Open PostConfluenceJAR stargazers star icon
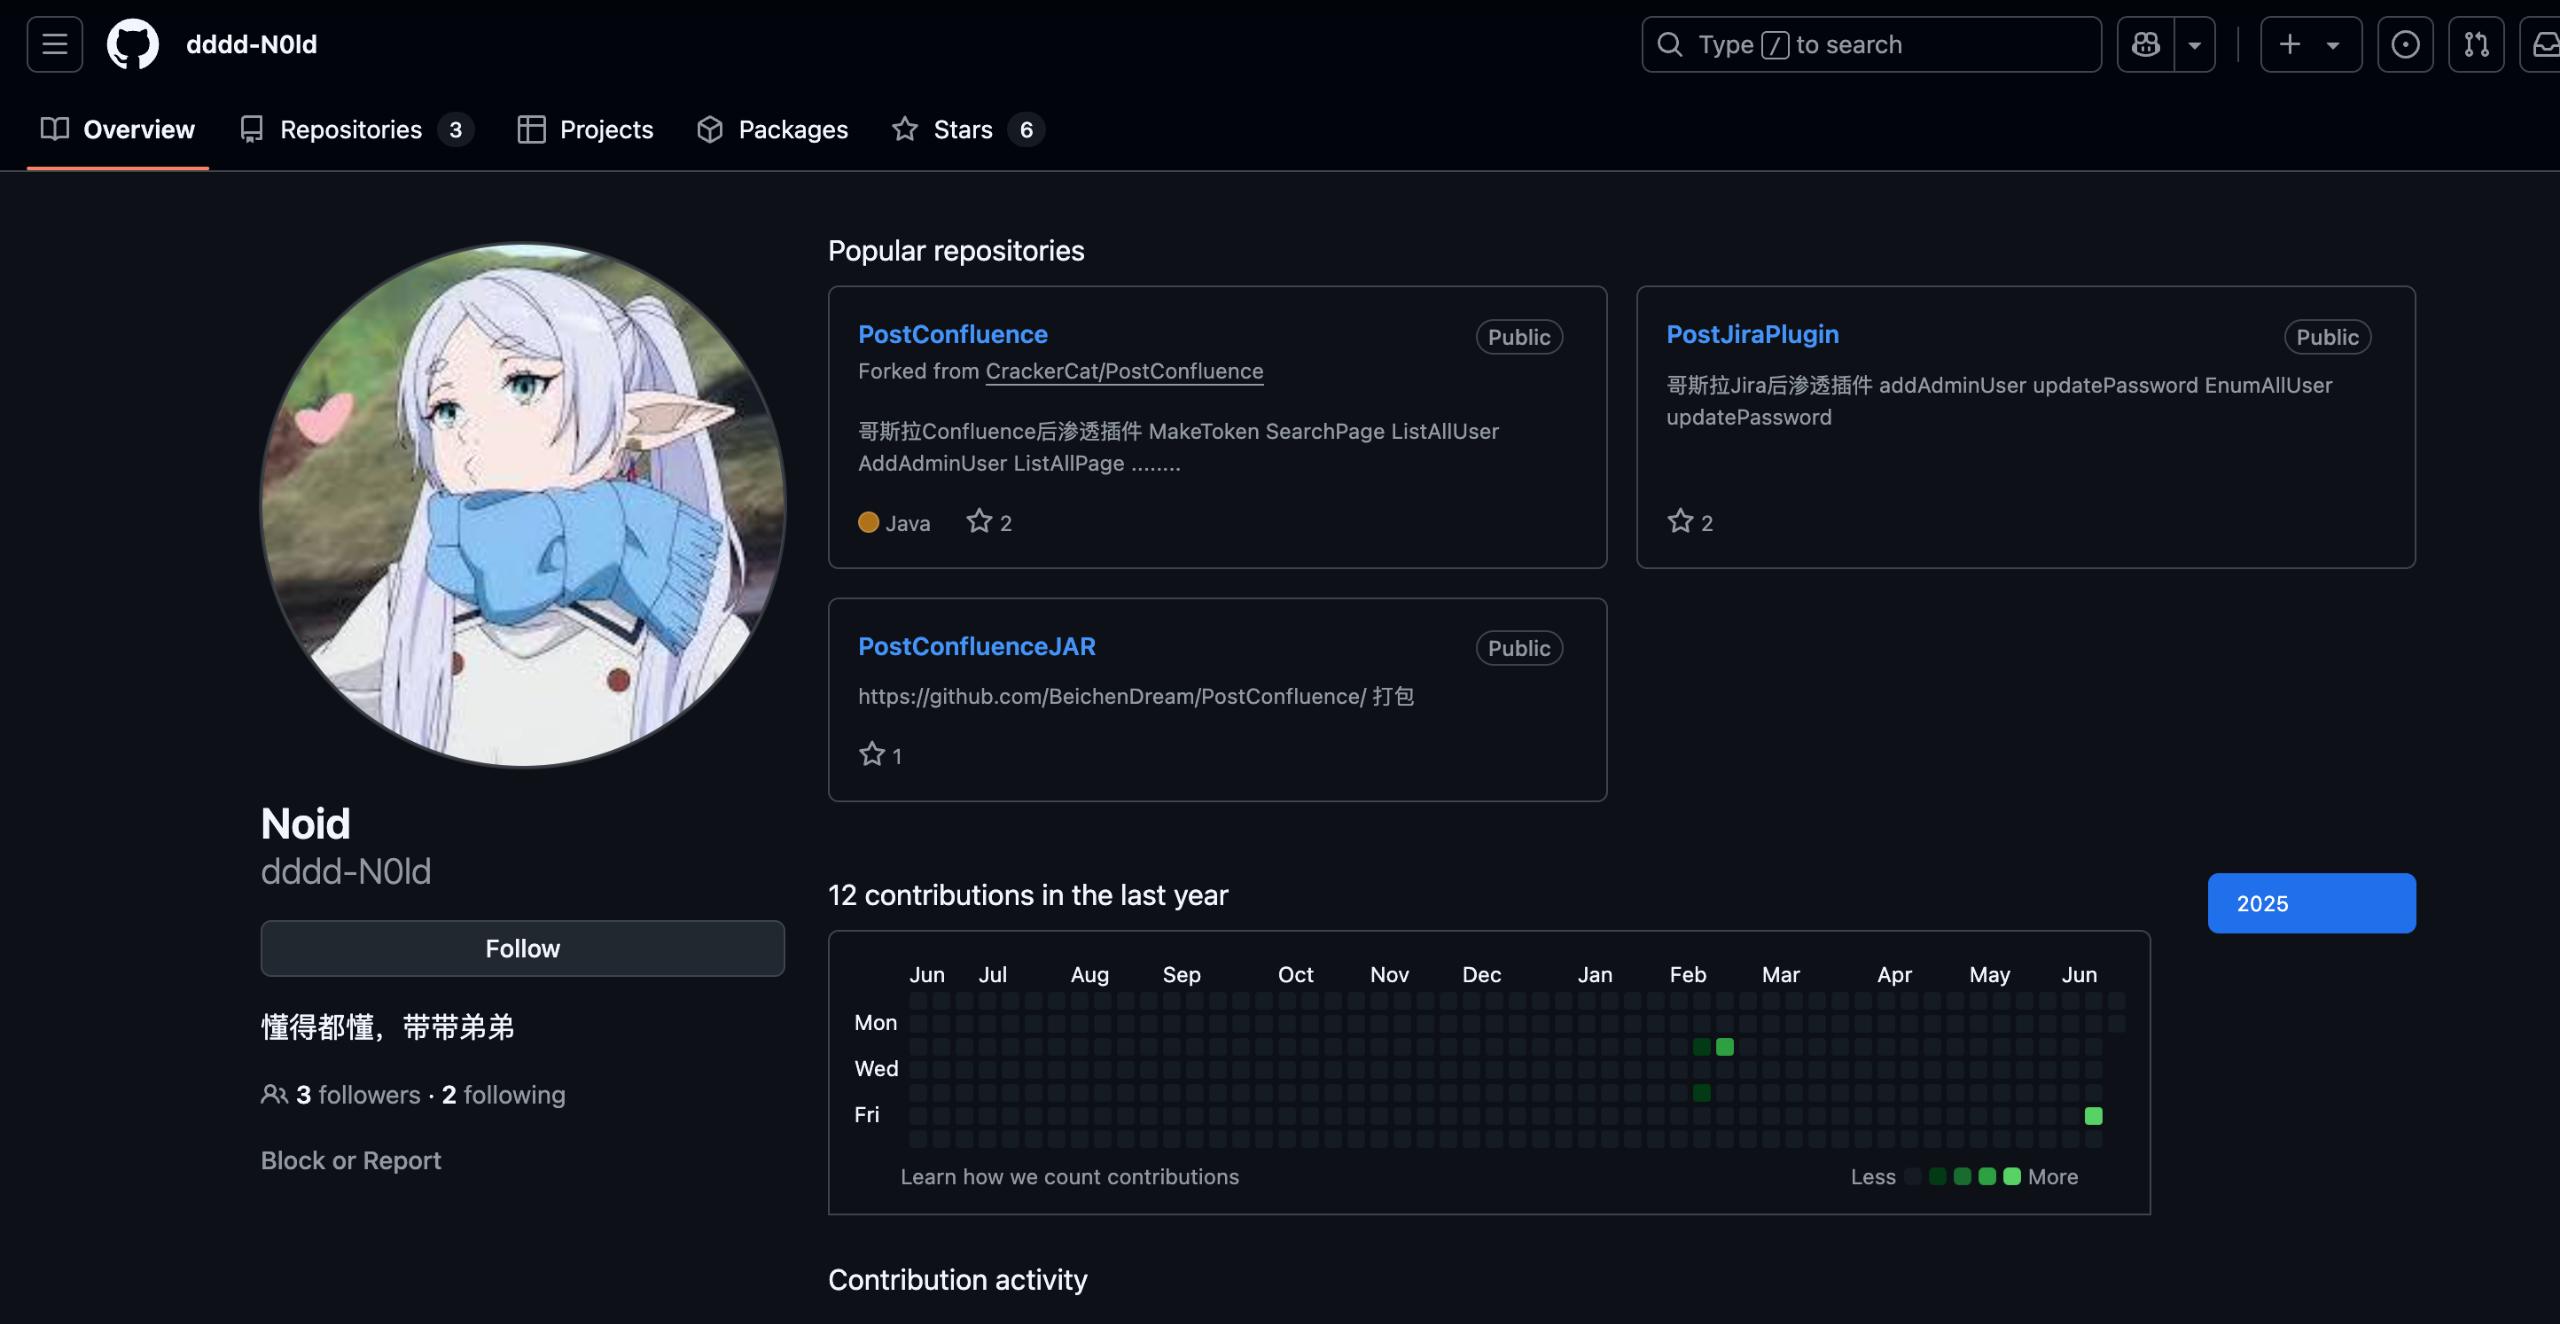 [x=872, y=754]
